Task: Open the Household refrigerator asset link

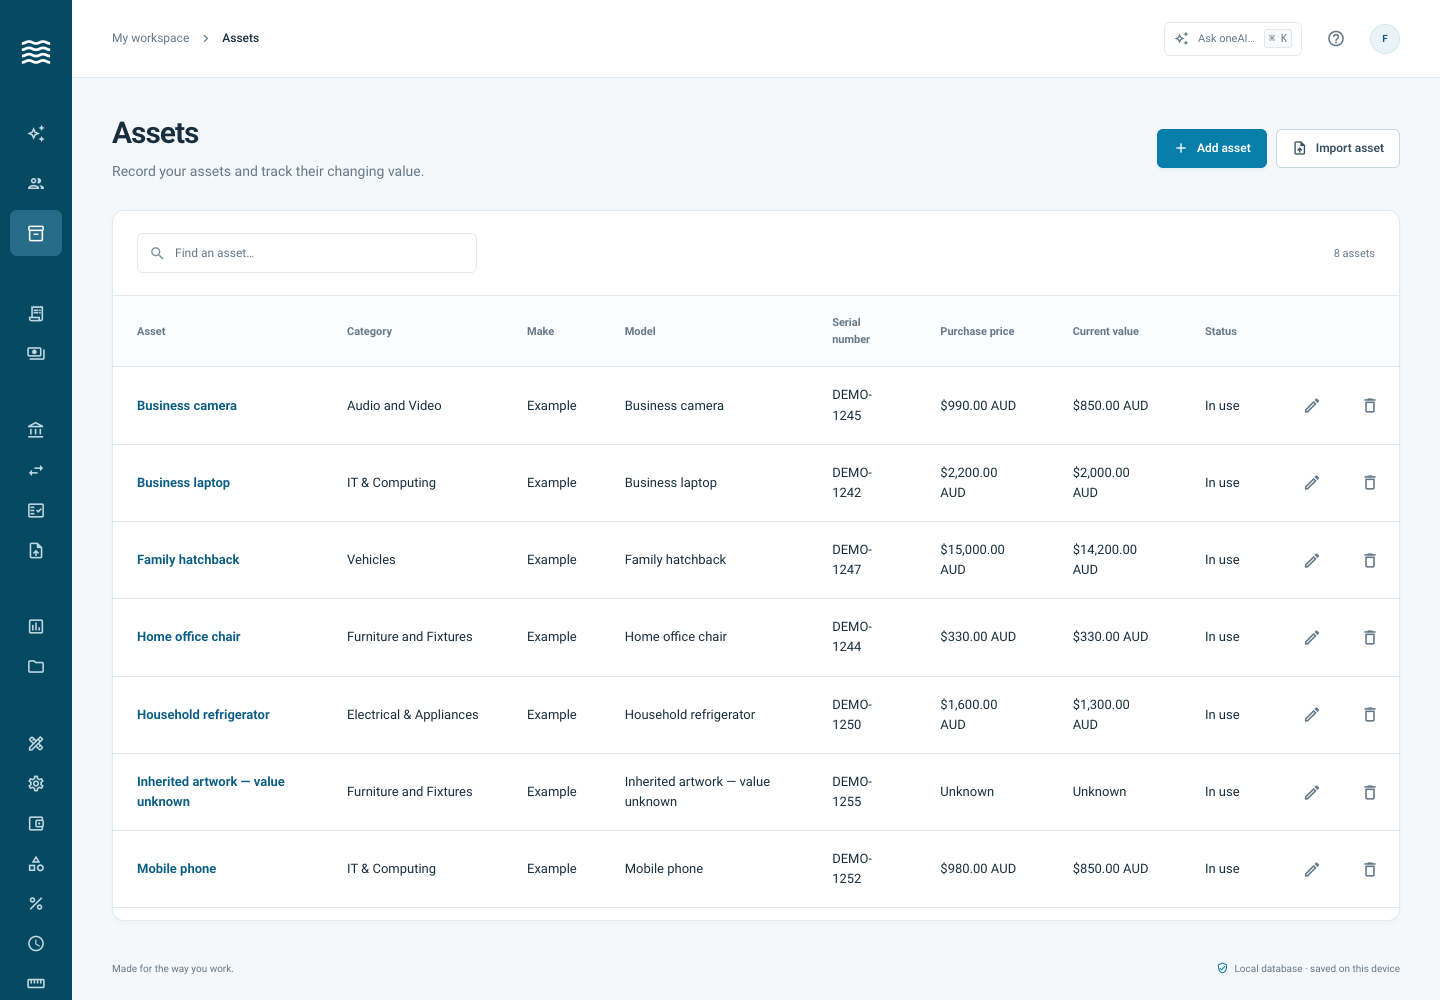Action: pos(203,715)
